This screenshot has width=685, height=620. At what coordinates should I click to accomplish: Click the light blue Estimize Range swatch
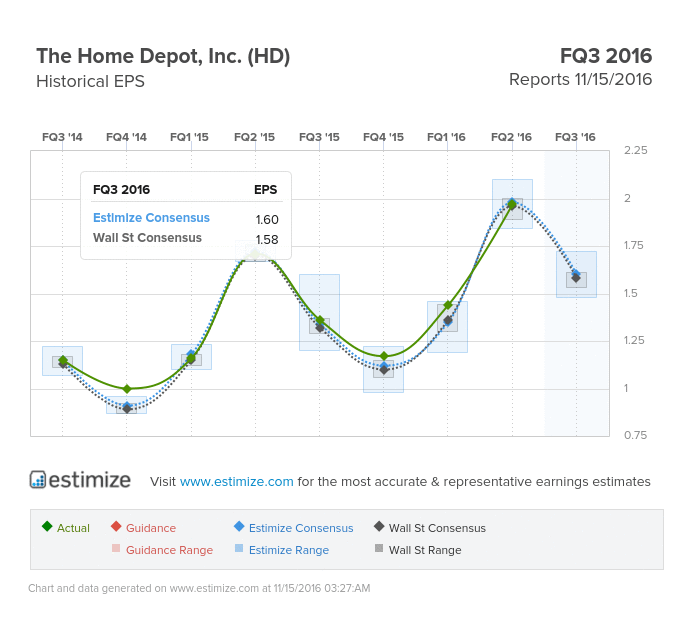(x=239, y=548)
